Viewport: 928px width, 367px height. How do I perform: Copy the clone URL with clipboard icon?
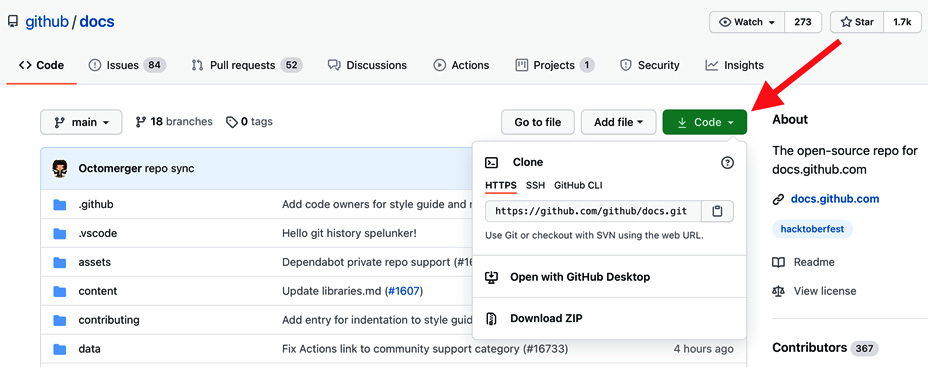coord(717,211)
